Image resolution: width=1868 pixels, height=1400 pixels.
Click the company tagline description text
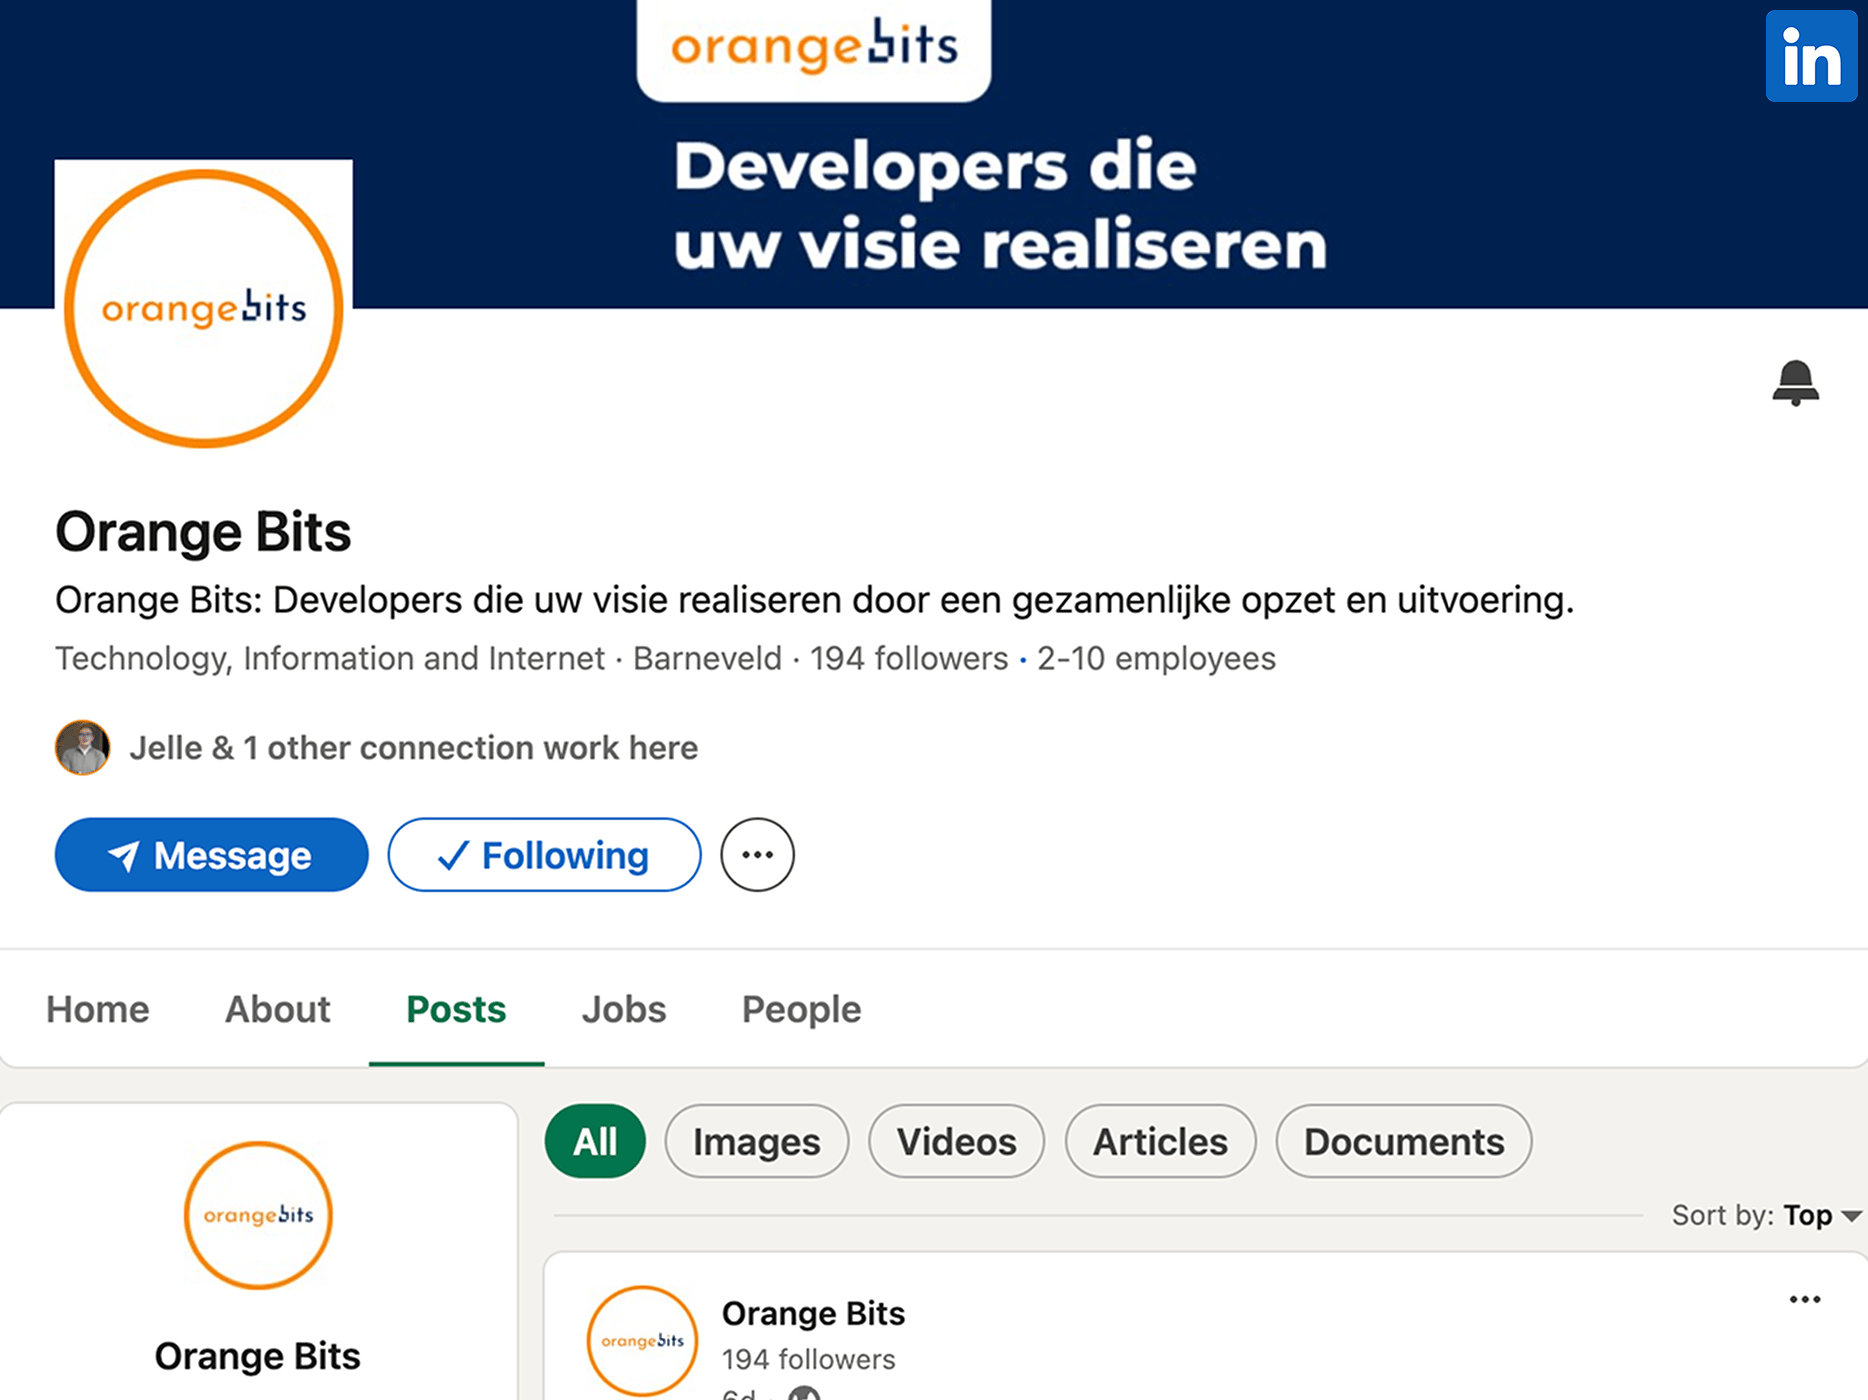click(815, 601)
